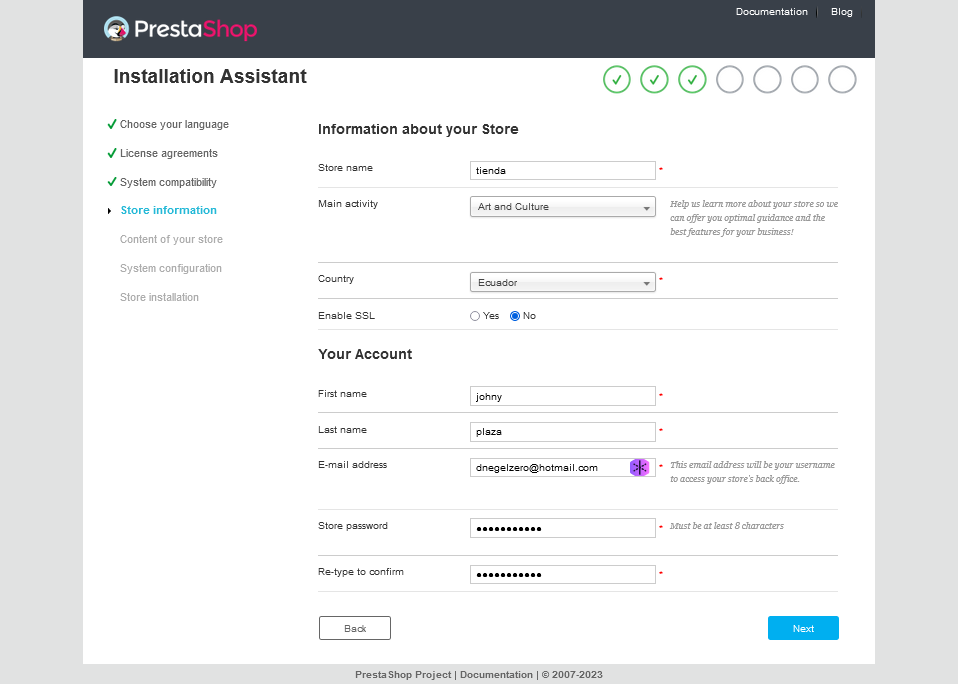Click the fourth progress step circle
The image size is (958, 684).
(730, 79)
